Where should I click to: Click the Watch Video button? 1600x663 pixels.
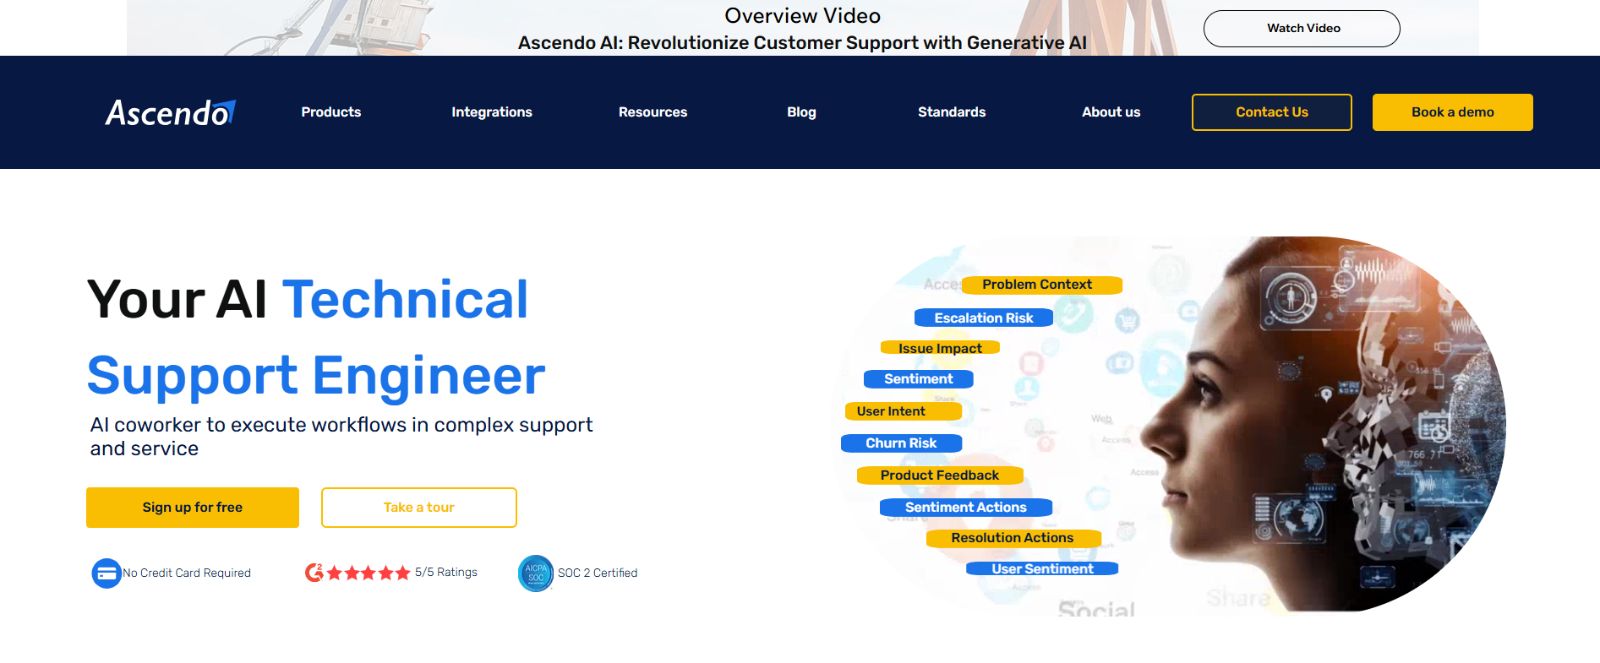(x=1302, y=28)
